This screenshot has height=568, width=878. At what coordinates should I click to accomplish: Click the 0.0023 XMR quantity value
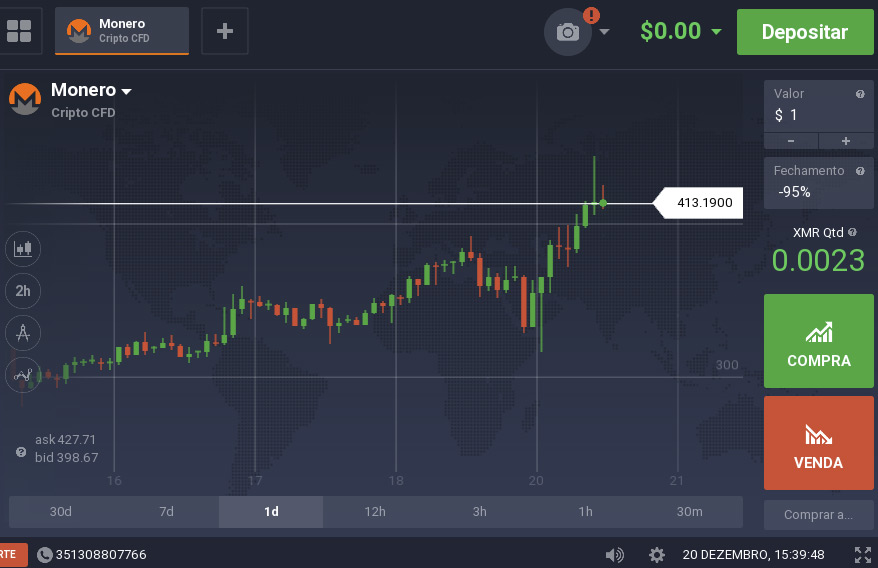818,261
